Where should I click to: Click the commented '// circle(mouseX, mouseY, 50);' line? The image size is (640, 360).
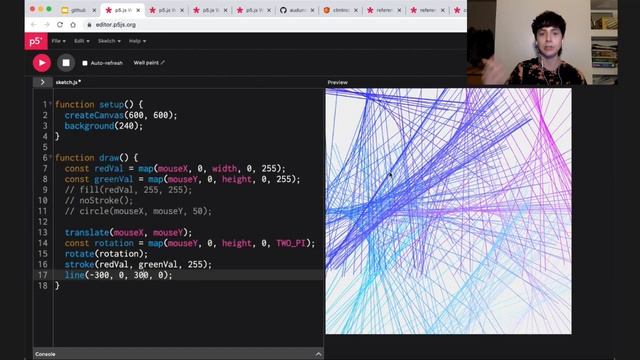pos(138,211)
